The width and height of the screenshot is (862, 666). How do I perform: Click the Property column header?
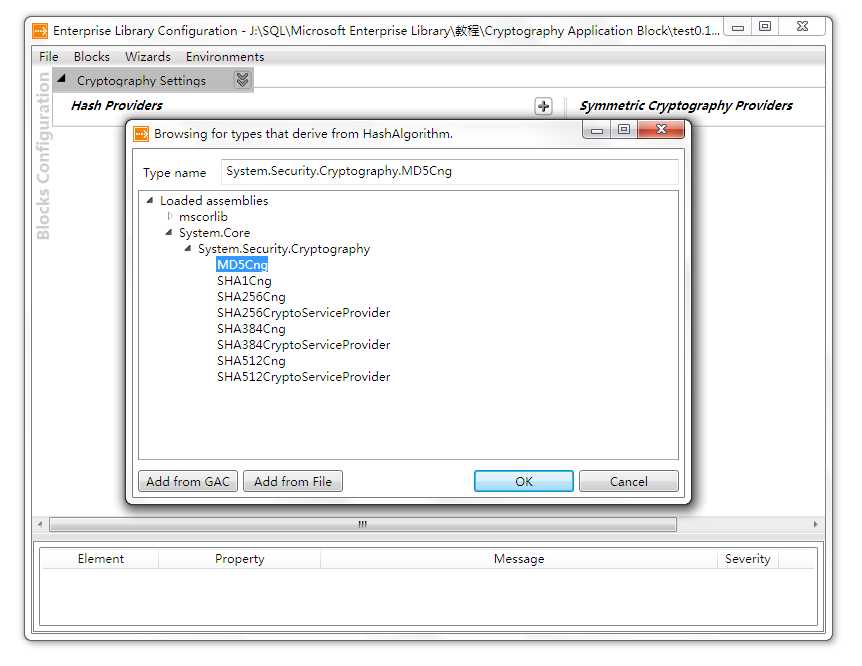(x=240, y=559)
